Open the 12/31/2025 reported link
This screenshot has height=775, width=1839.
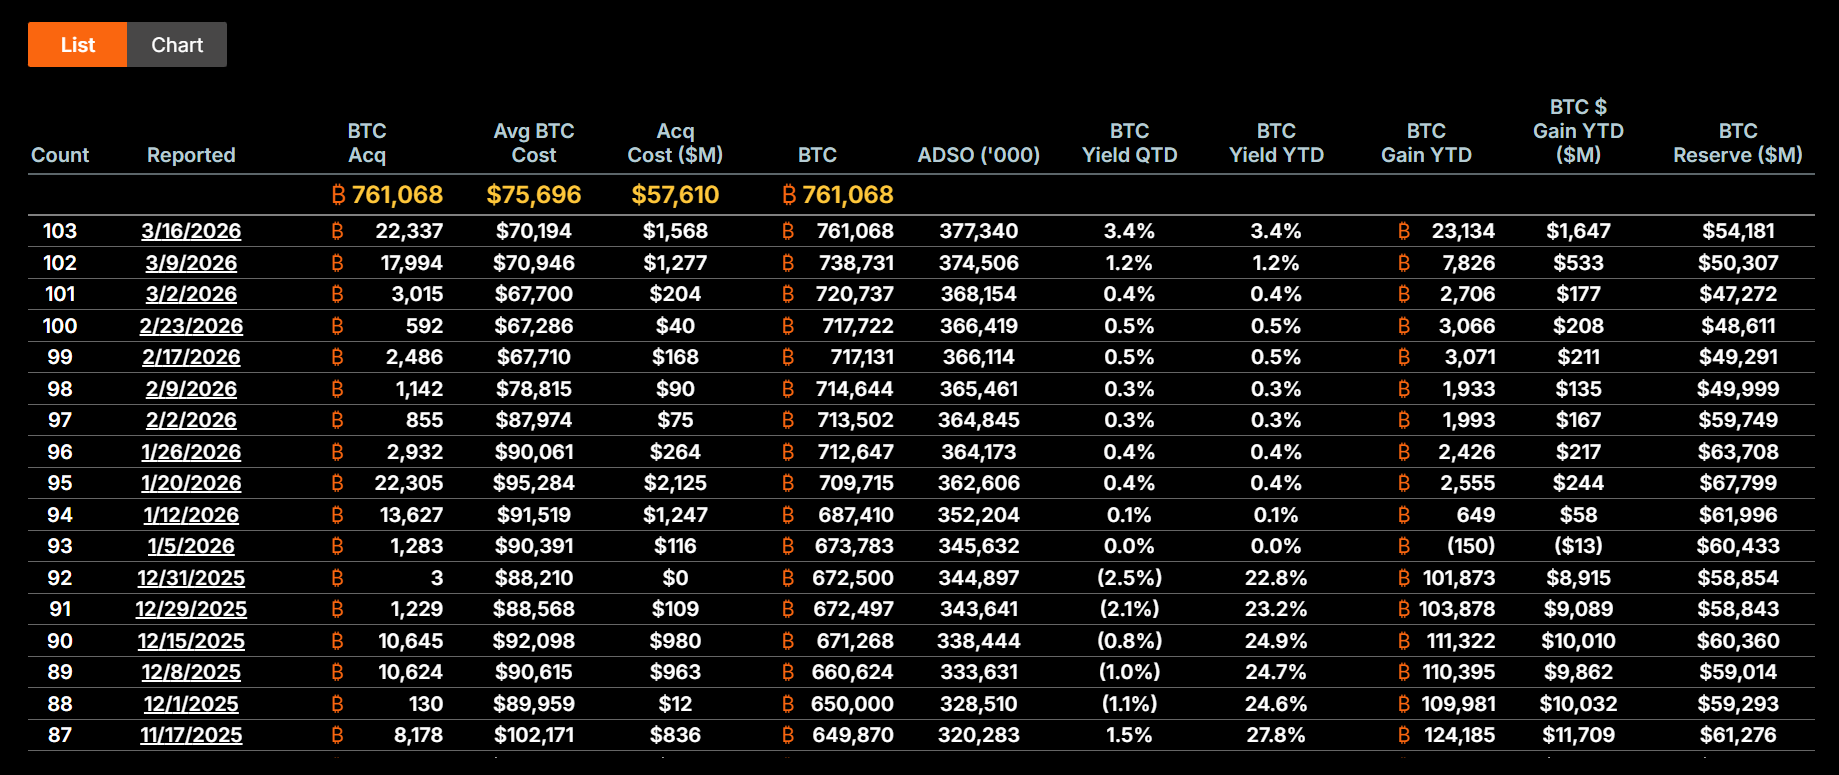191,578
